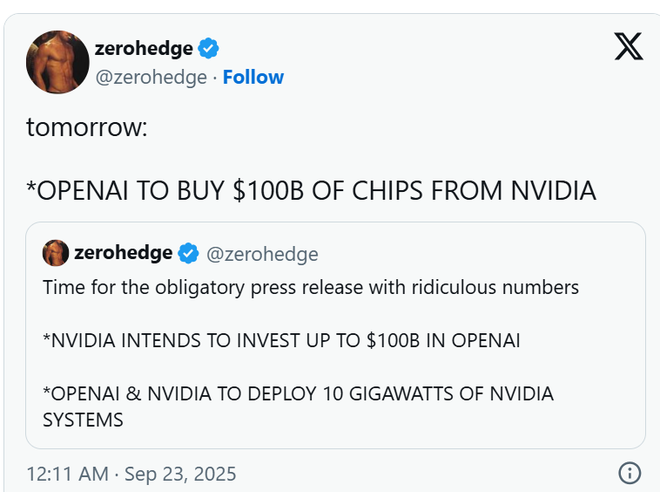660x492 pixels.
Task: Click the X logo icon
Action: point(628,46)
